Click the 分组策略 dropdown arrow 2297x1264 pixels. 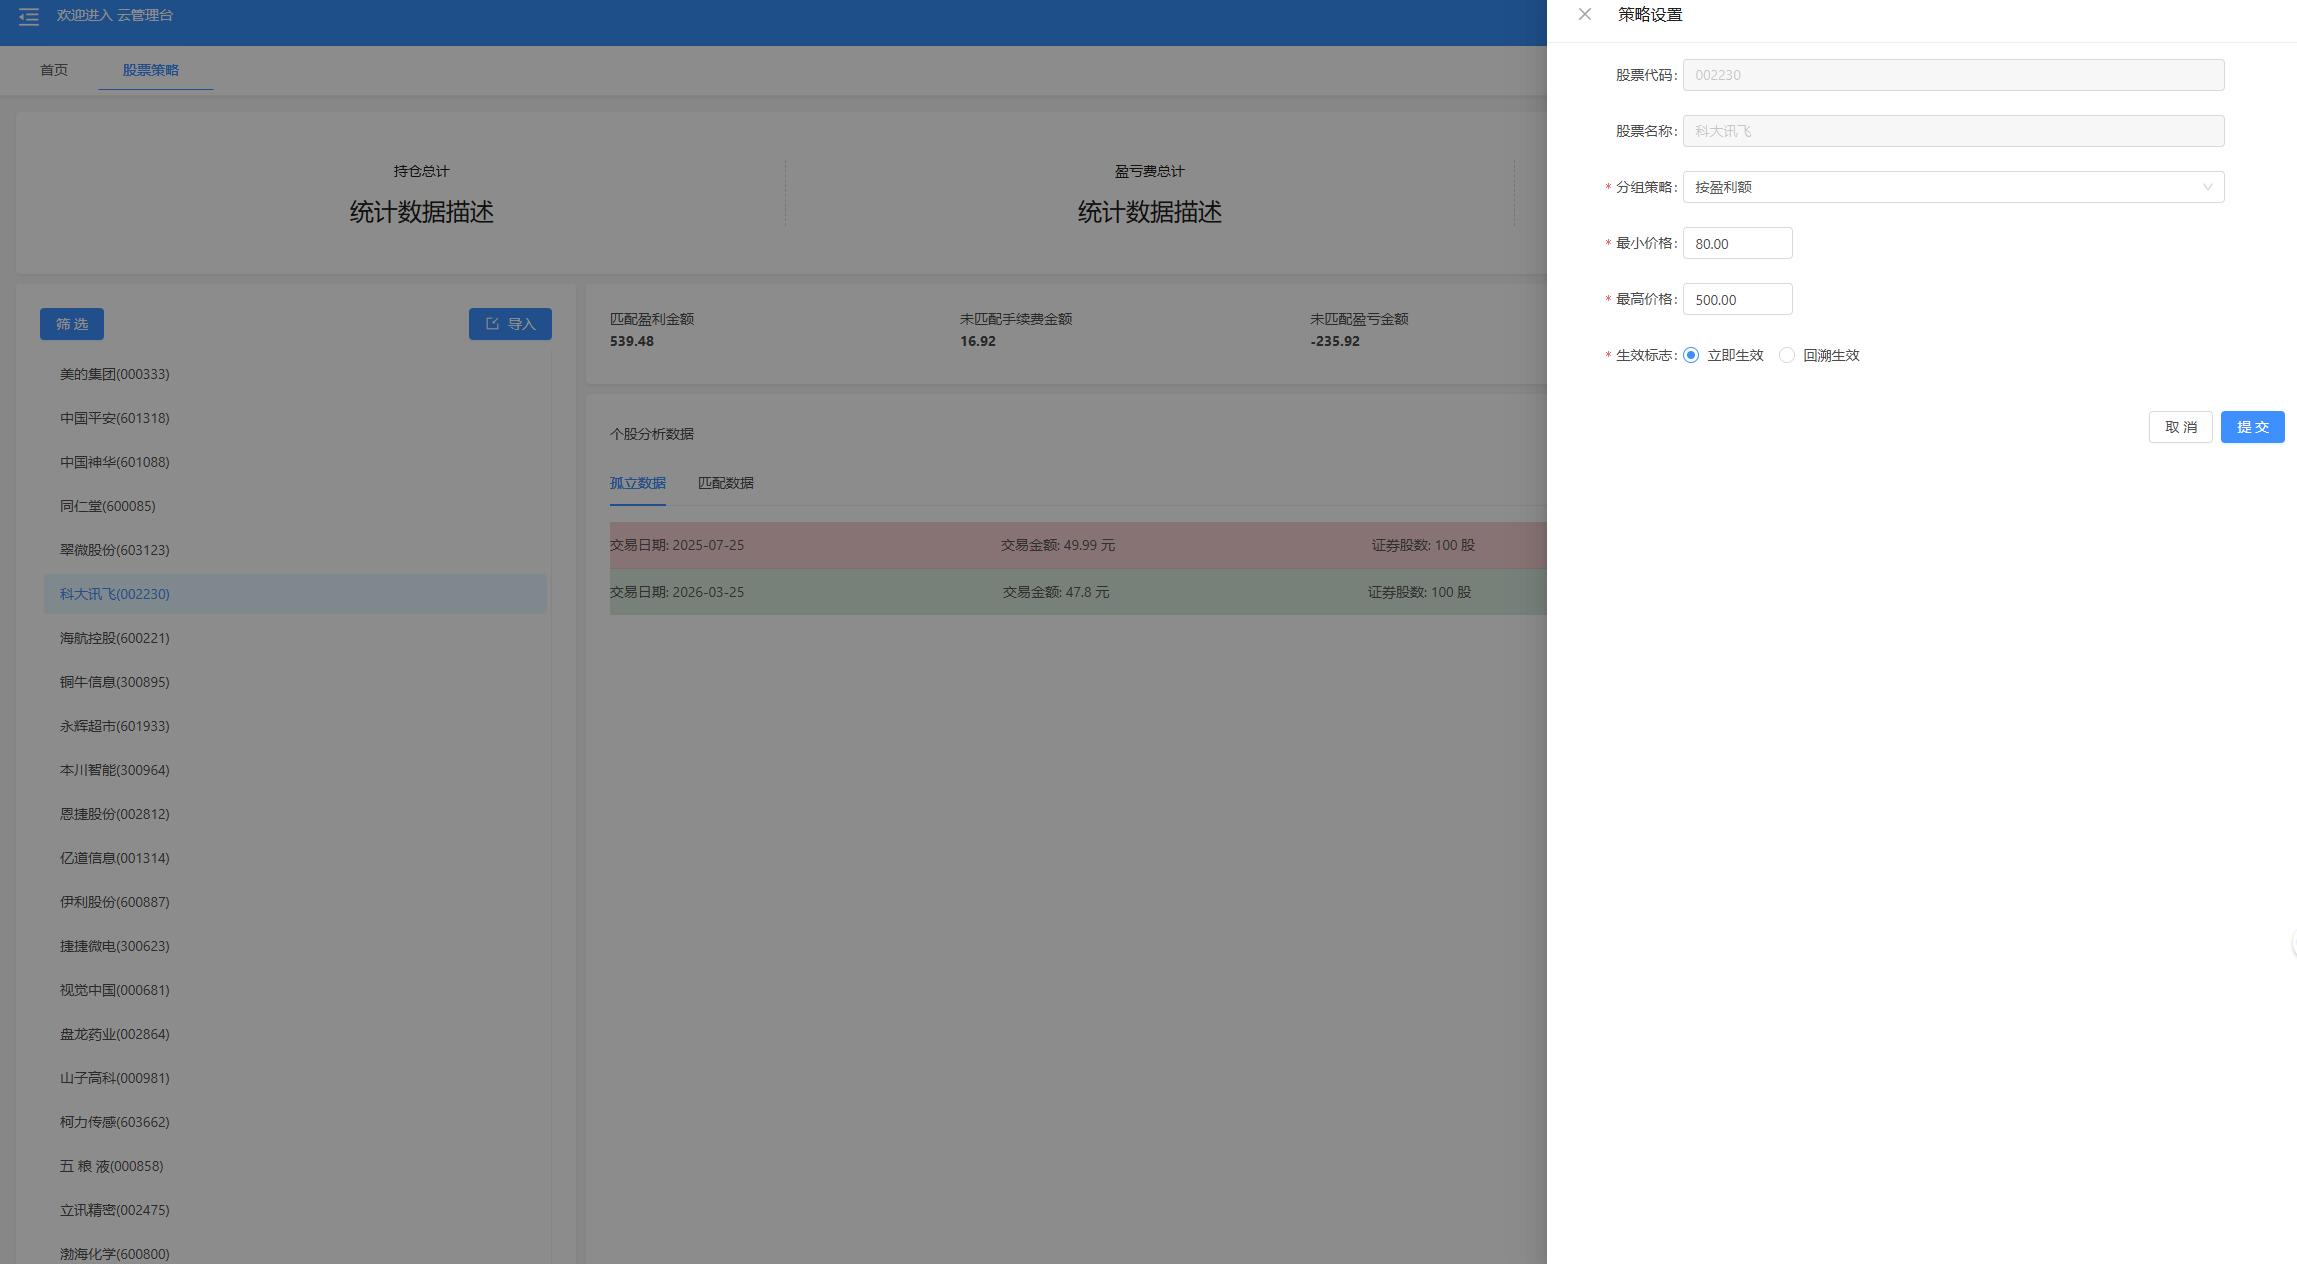click(2207, 187)
